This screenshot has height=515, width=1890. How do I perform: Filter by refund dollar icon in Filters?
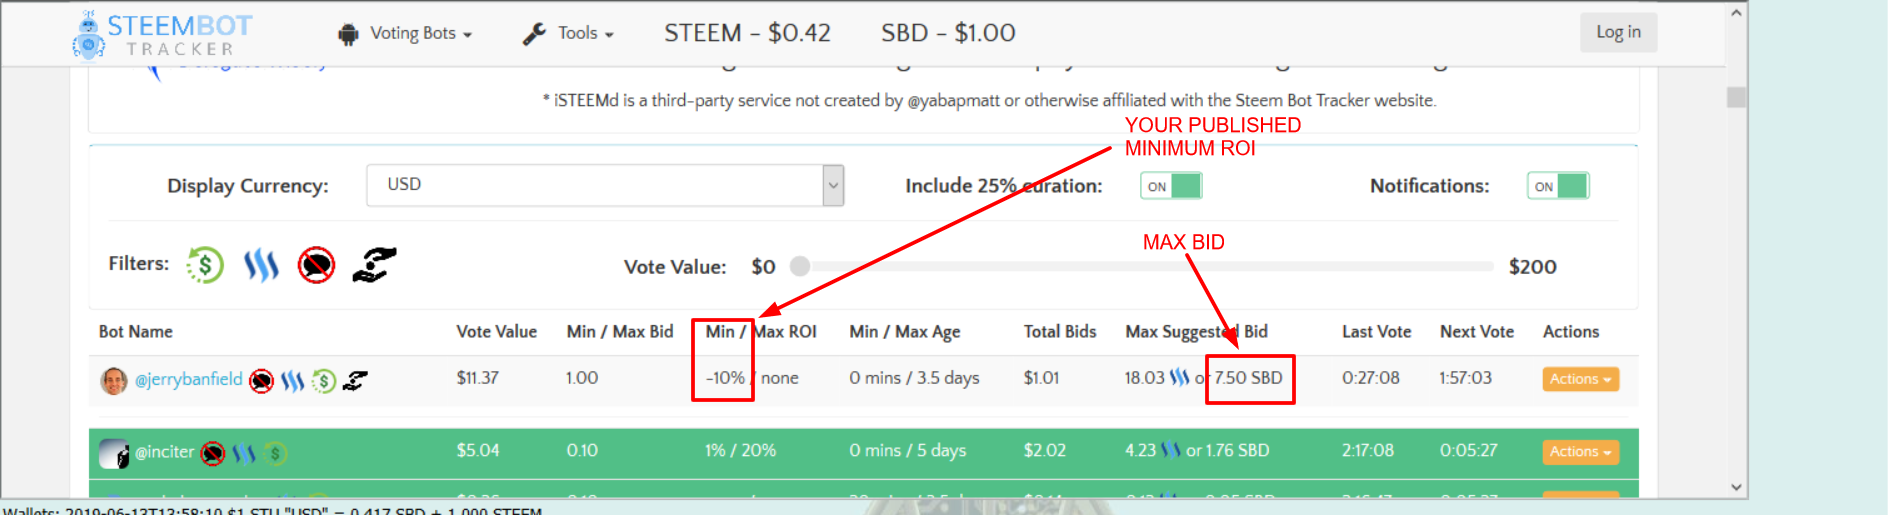click(x=205, y=265)
